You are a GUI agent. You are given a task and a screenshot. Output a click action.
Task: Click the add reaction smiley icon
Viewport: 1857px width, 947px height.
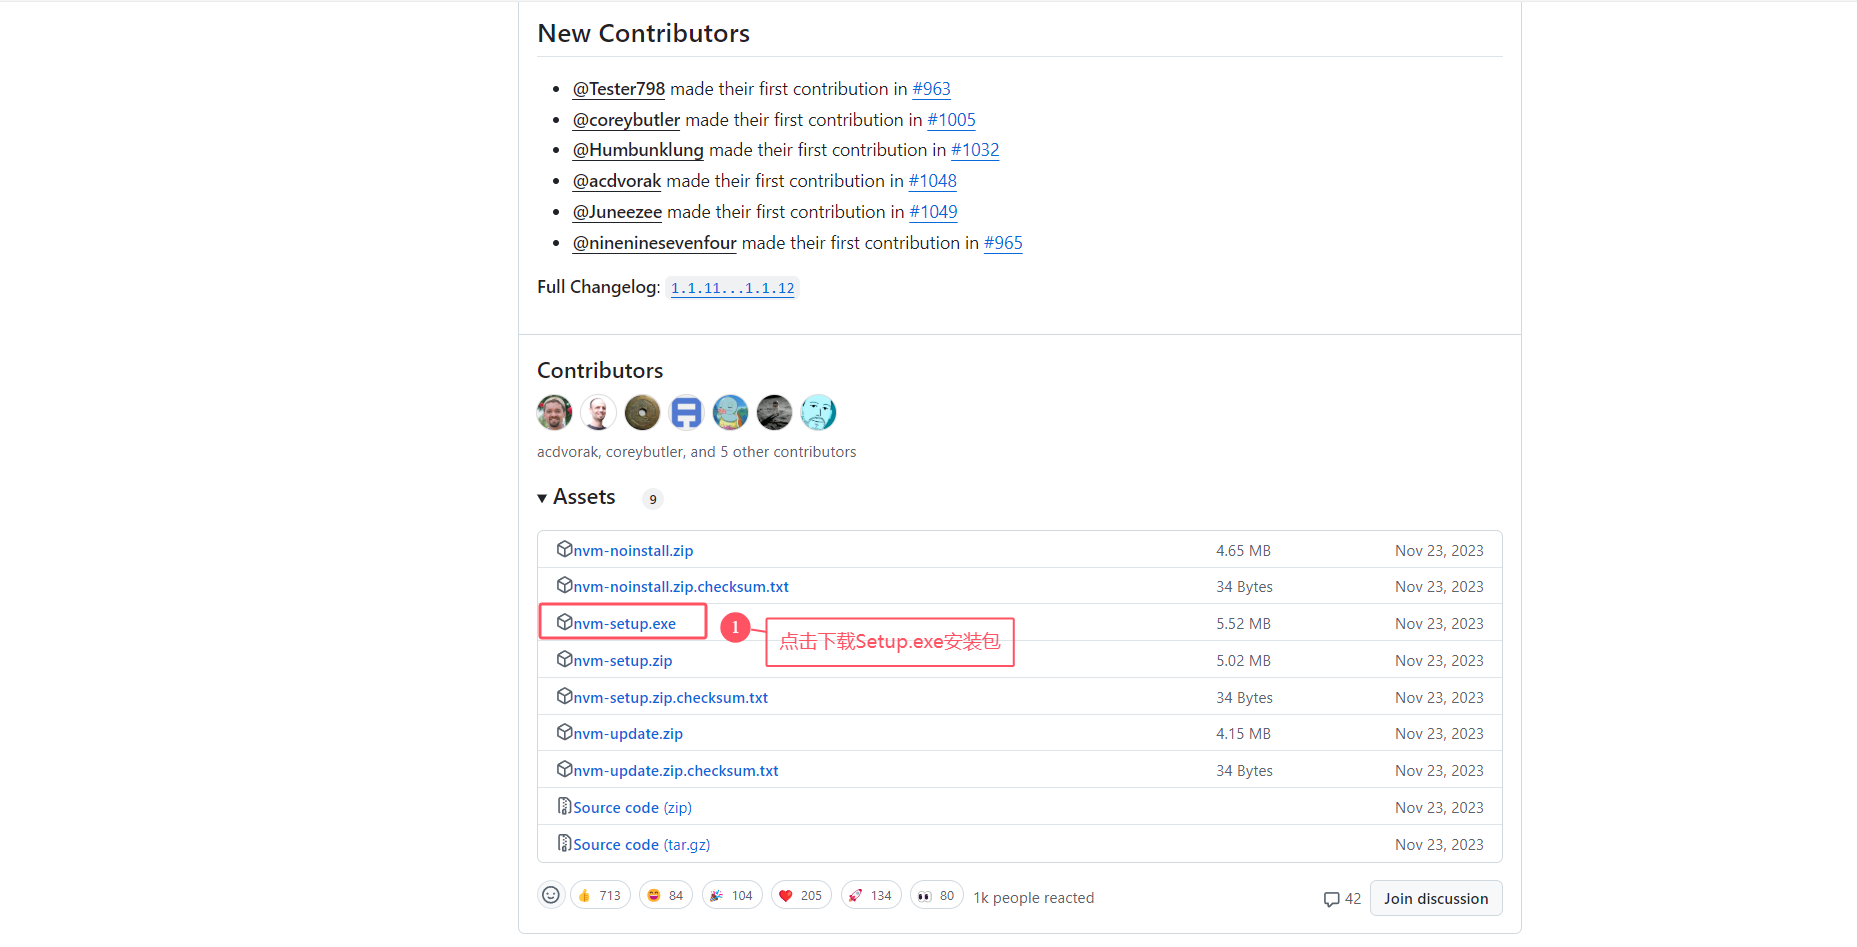tap(551, 895)
